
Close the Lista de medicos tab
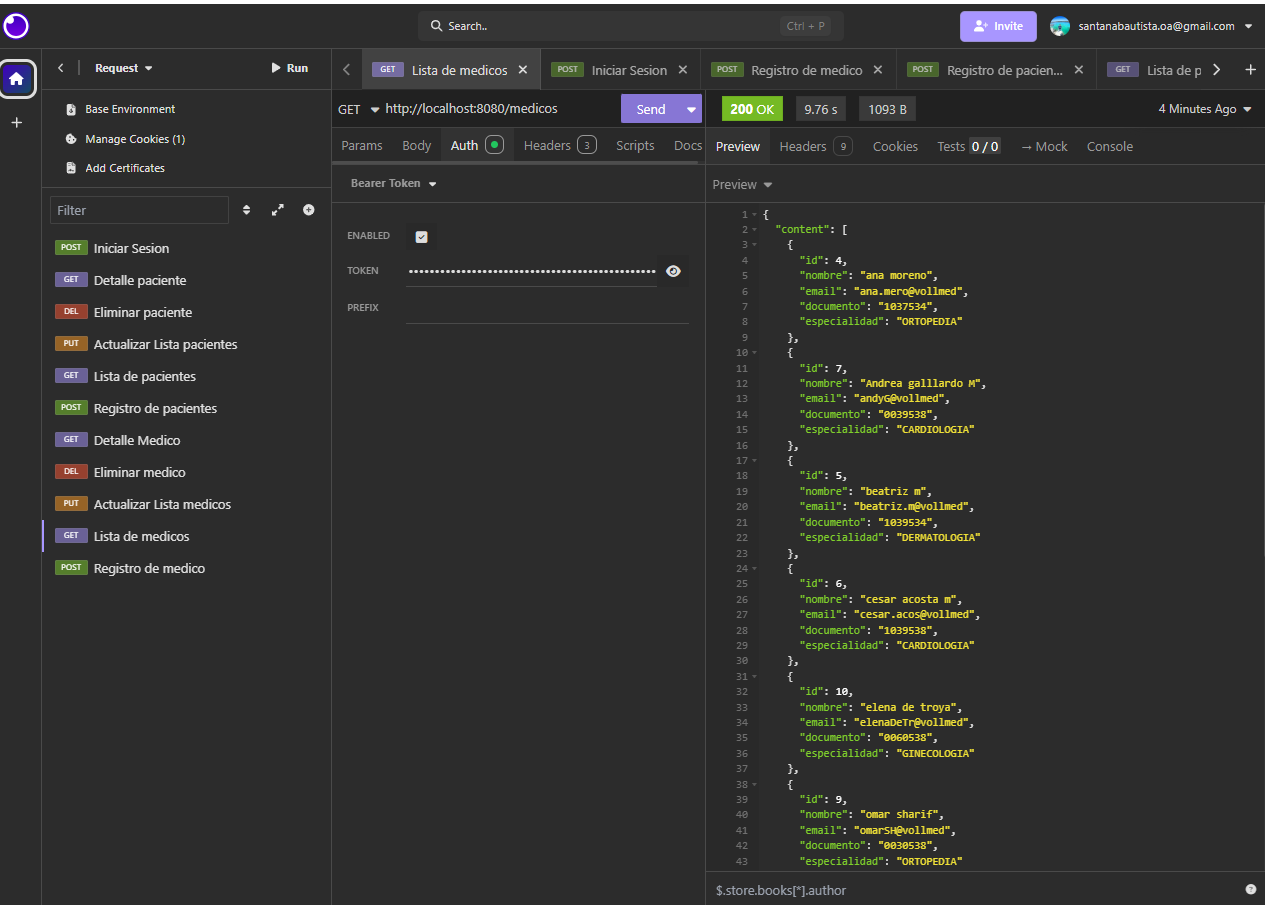523,70
